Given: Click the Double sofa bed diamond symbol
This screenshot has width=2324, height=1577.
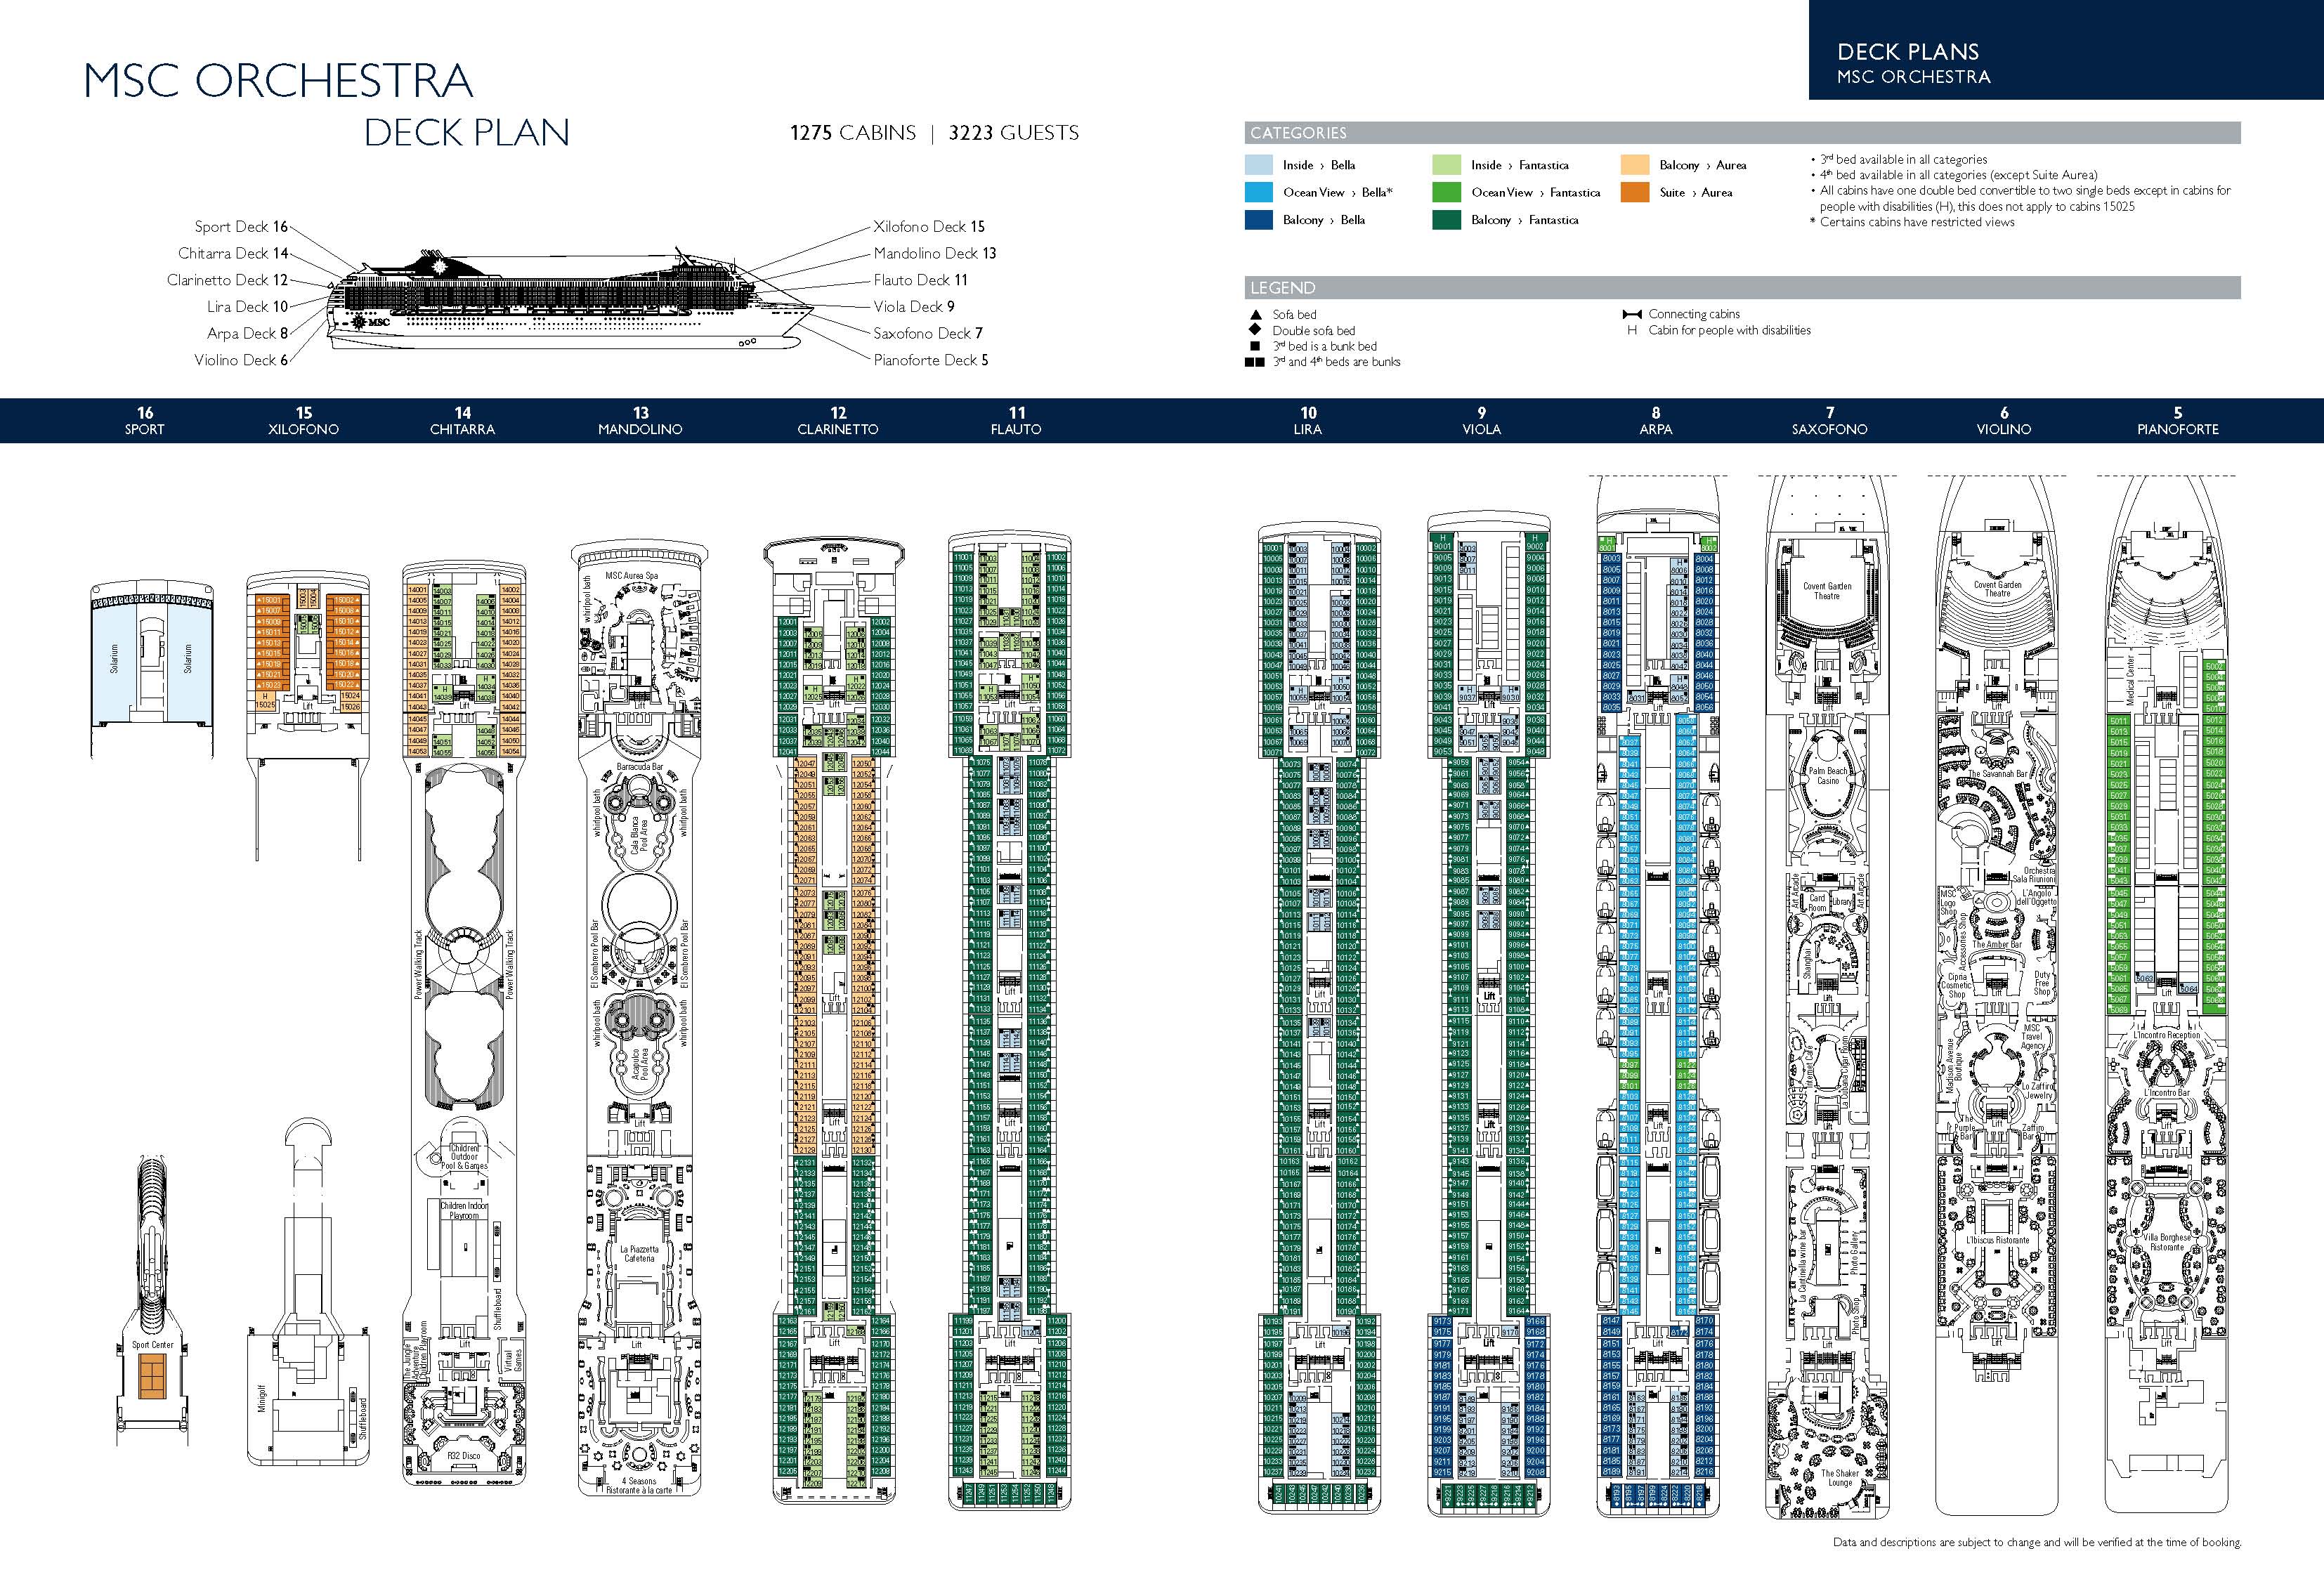Looking at the screenshot, I should [1255, 330].
